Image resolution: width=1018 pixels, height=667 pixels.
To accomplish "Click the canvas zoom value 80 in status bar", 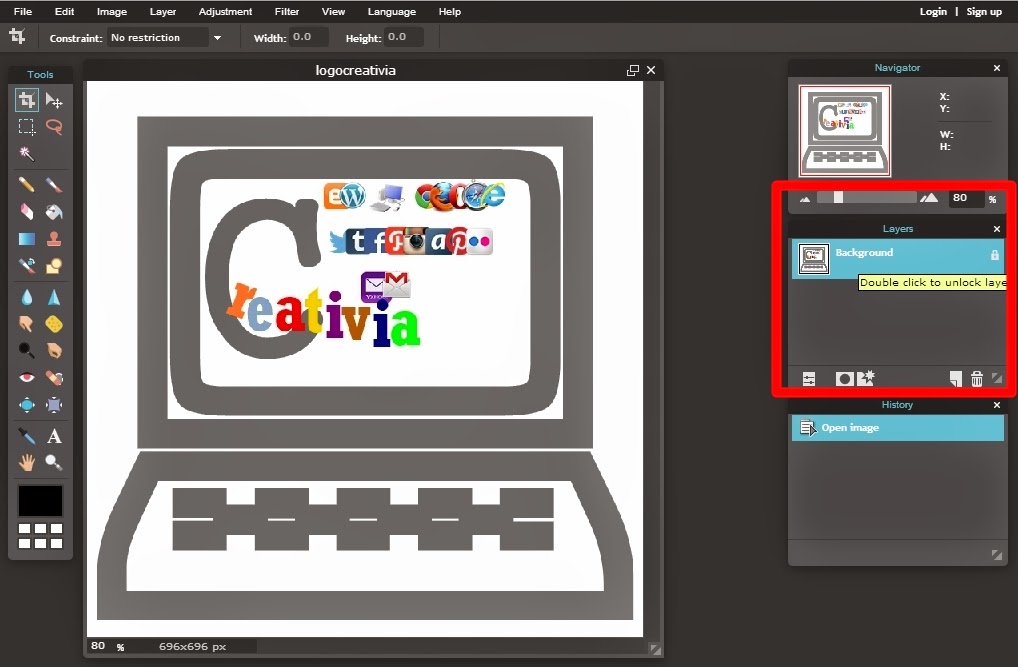I will coord(98,646).
